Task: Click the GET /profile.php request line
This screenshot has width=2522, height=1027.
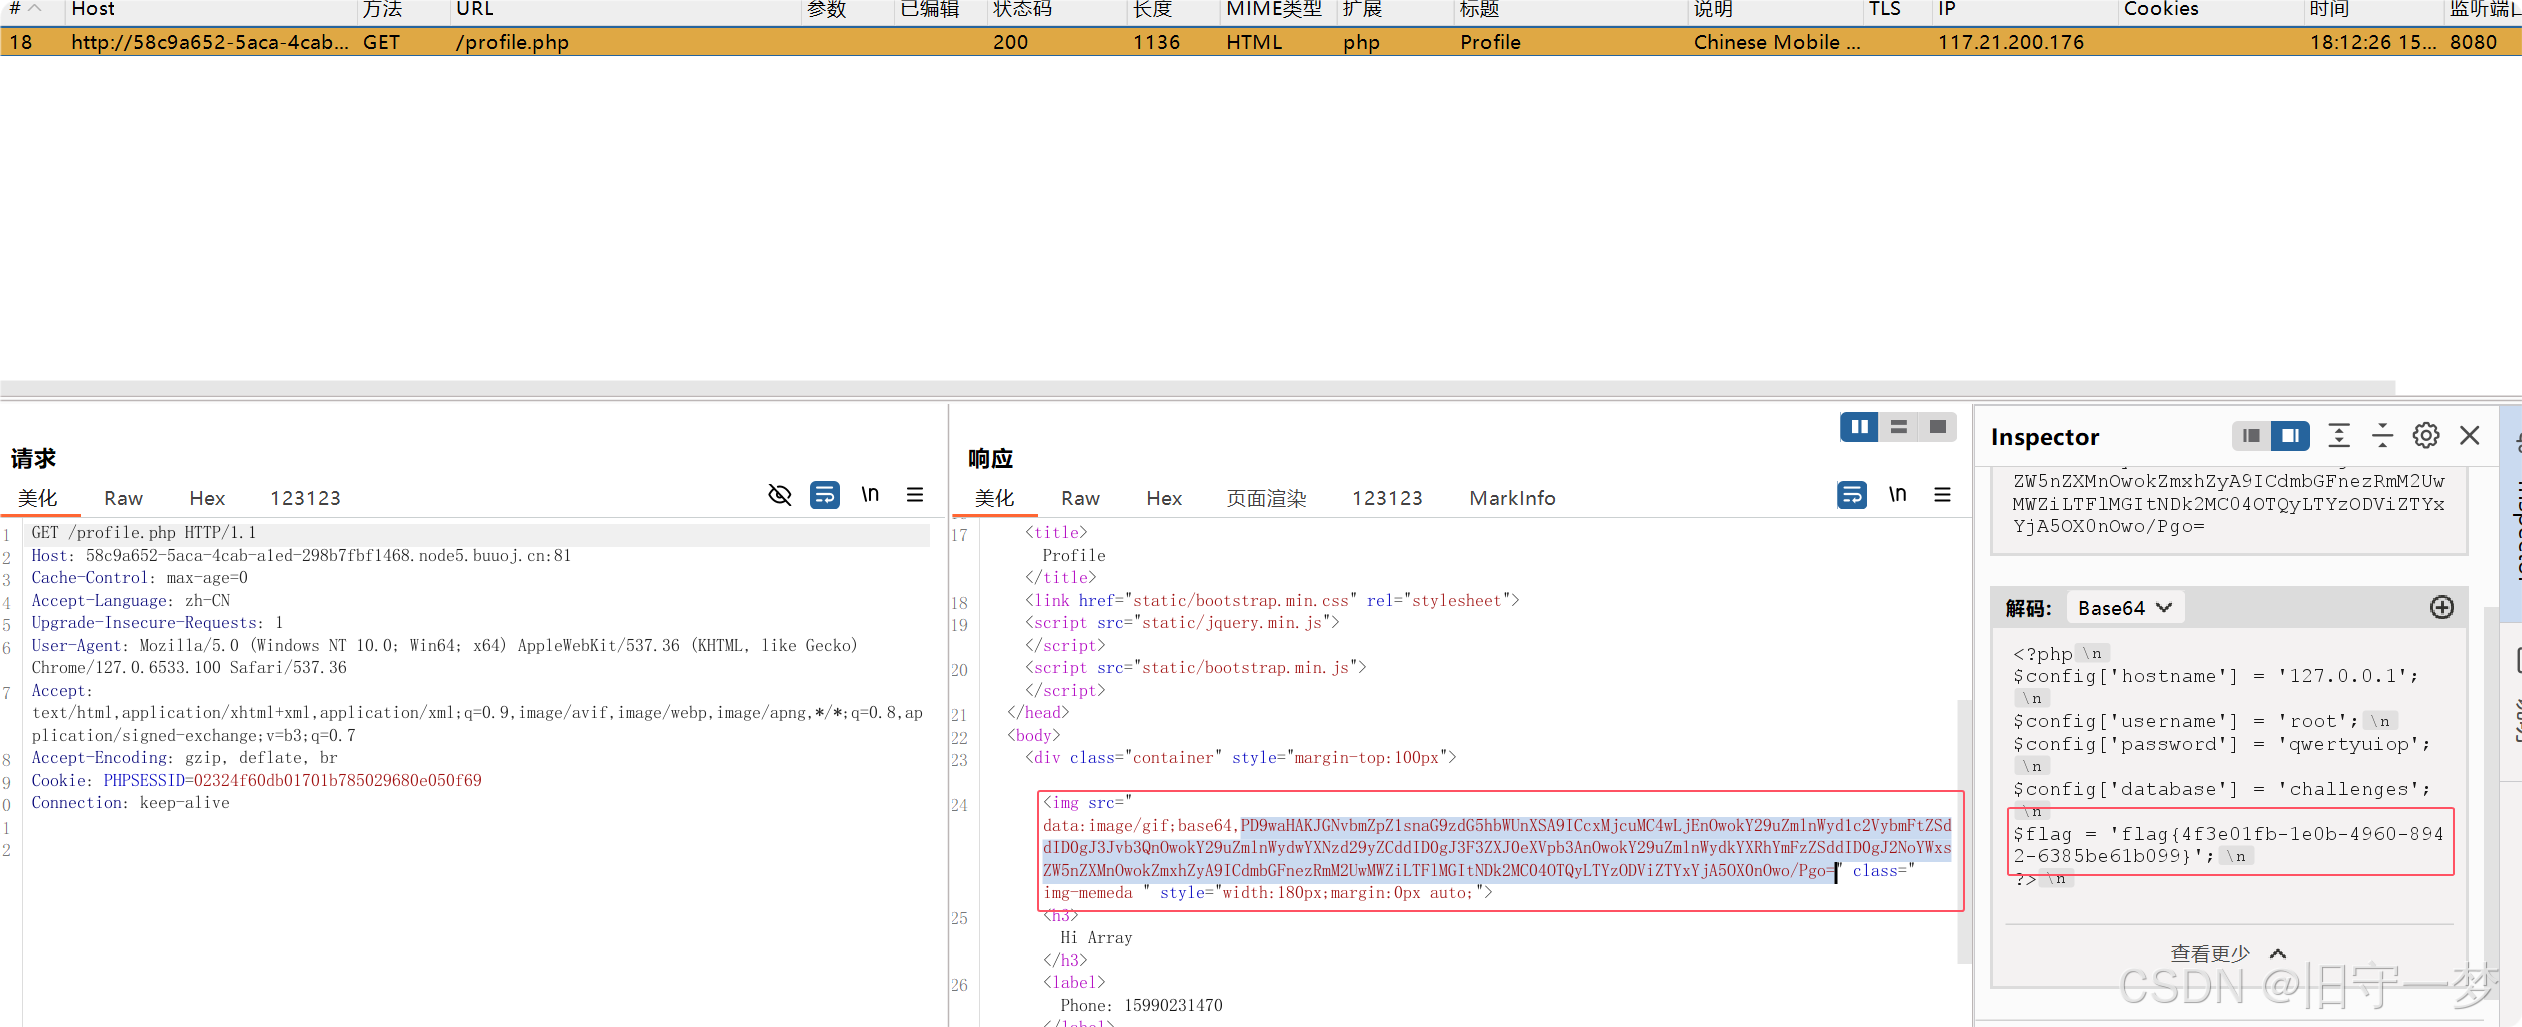Action: [x=144, y=533]
